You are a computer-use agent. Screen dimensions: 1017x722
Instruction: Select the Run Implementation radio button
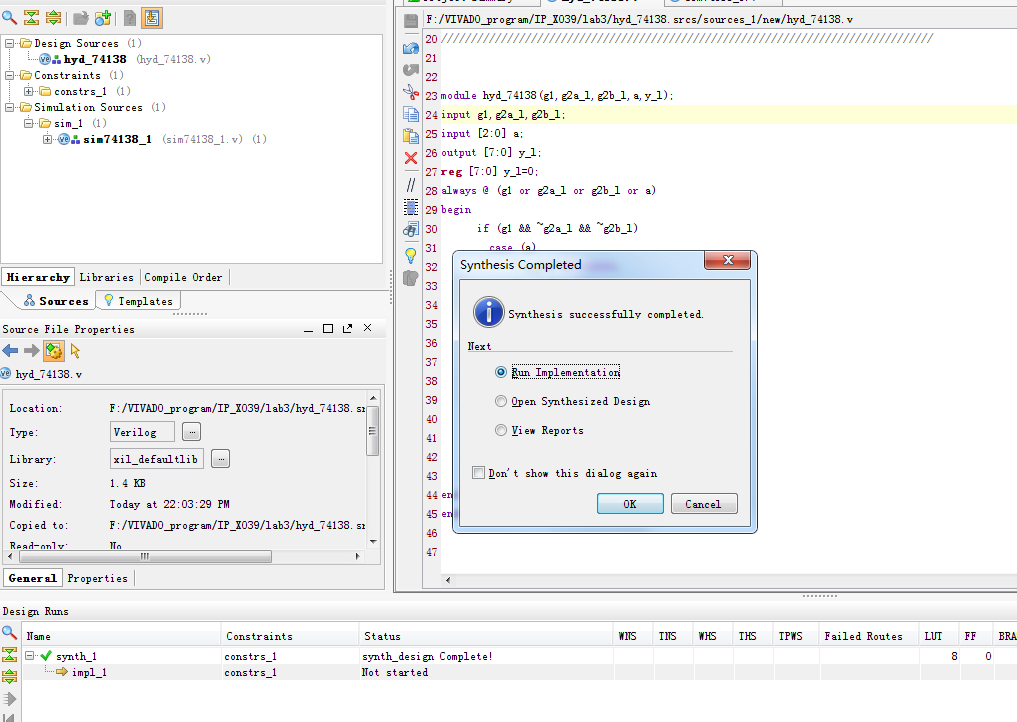click(501, 372)
